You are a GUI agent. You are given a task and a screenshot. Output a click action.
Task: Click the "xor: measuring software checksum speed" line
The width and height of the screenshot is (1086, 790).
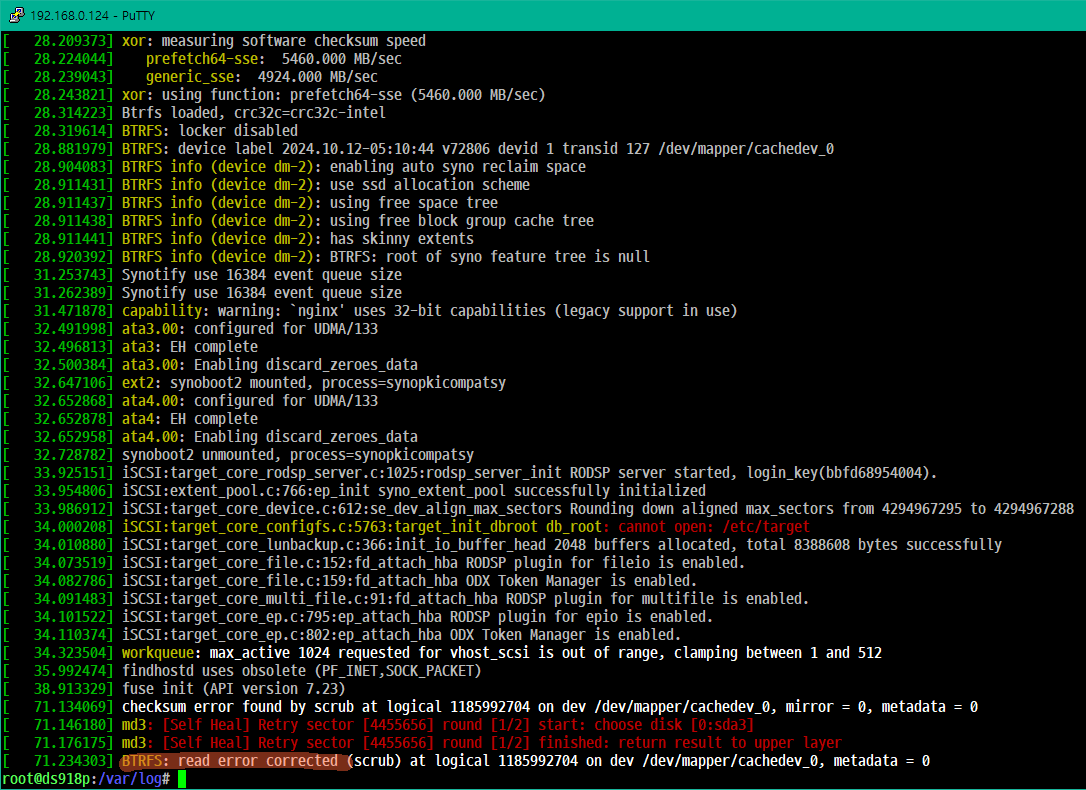pos(273,41)
